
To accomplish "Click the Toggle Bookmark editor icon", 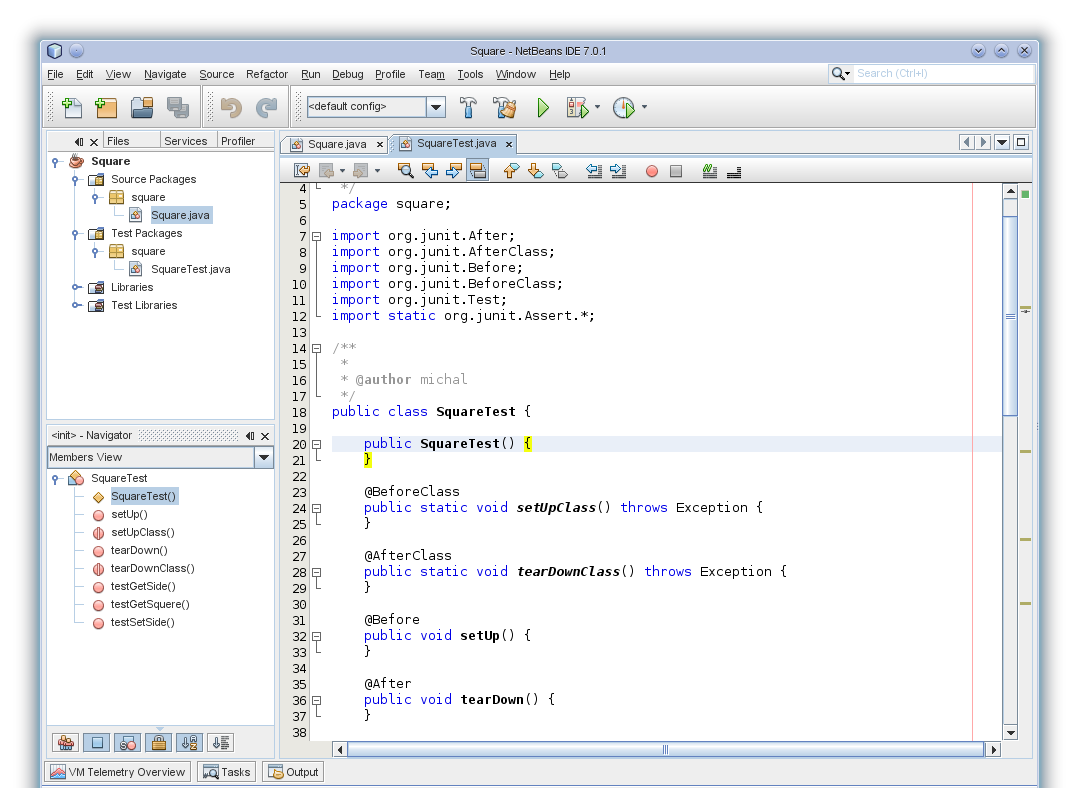I will [x=559, y=171].
